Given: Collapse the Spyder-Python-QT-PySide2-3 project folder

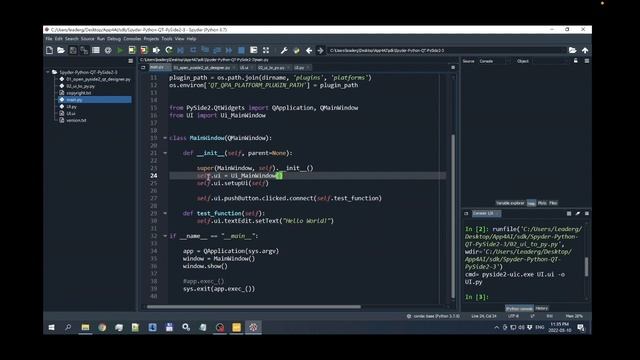Looking at the screenshot, I should click(48, 72).
